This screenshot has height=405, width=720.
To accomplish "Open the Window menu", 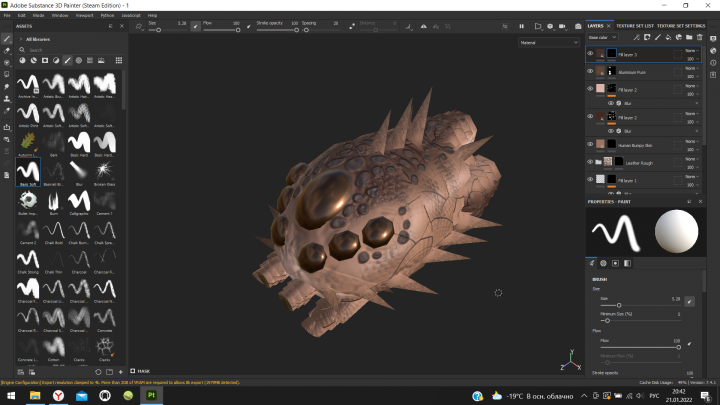I will 60,15.
